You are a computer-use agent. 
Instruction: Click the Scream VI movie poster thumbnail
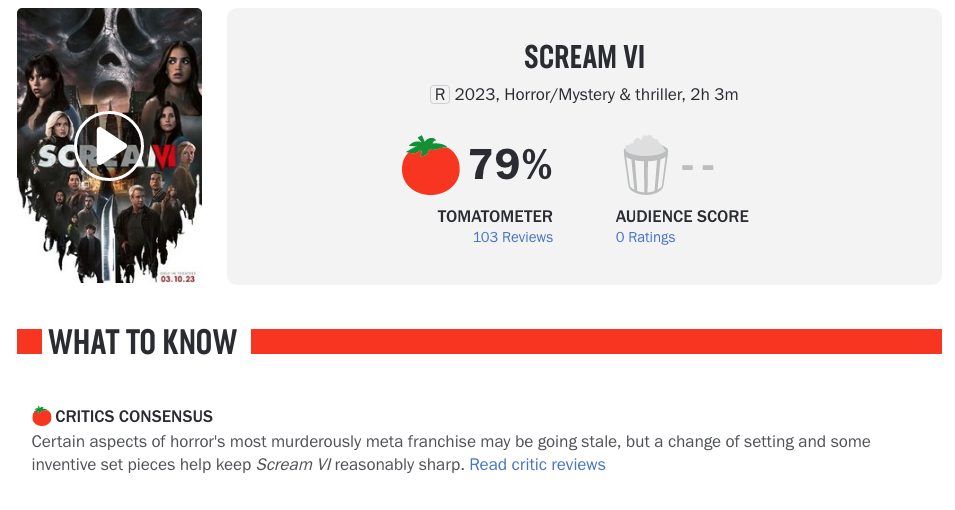[x=110, y=146]
